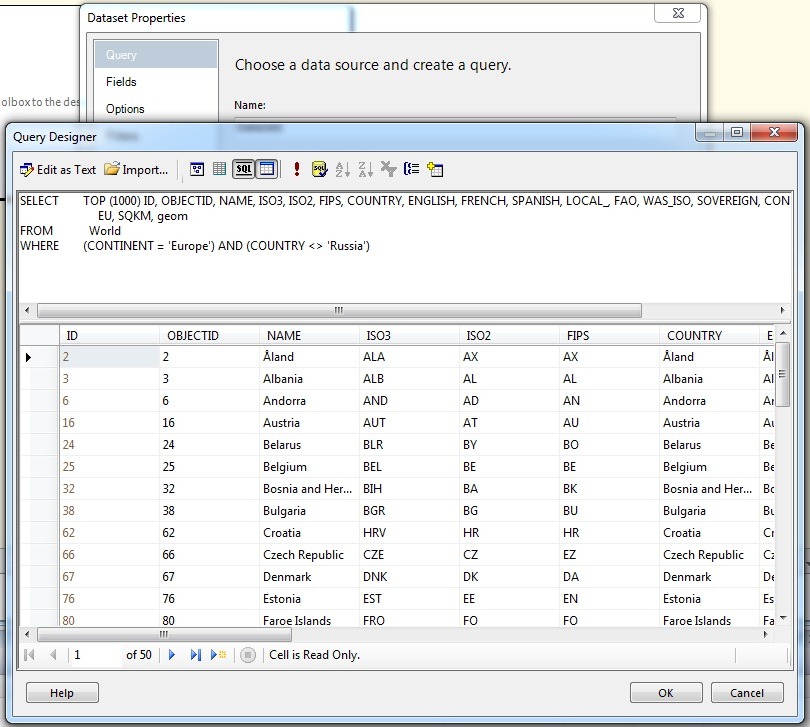This screenshot has width=810, height=727.
Task: Toggle the SQL pane button
Action: (243, 169)
